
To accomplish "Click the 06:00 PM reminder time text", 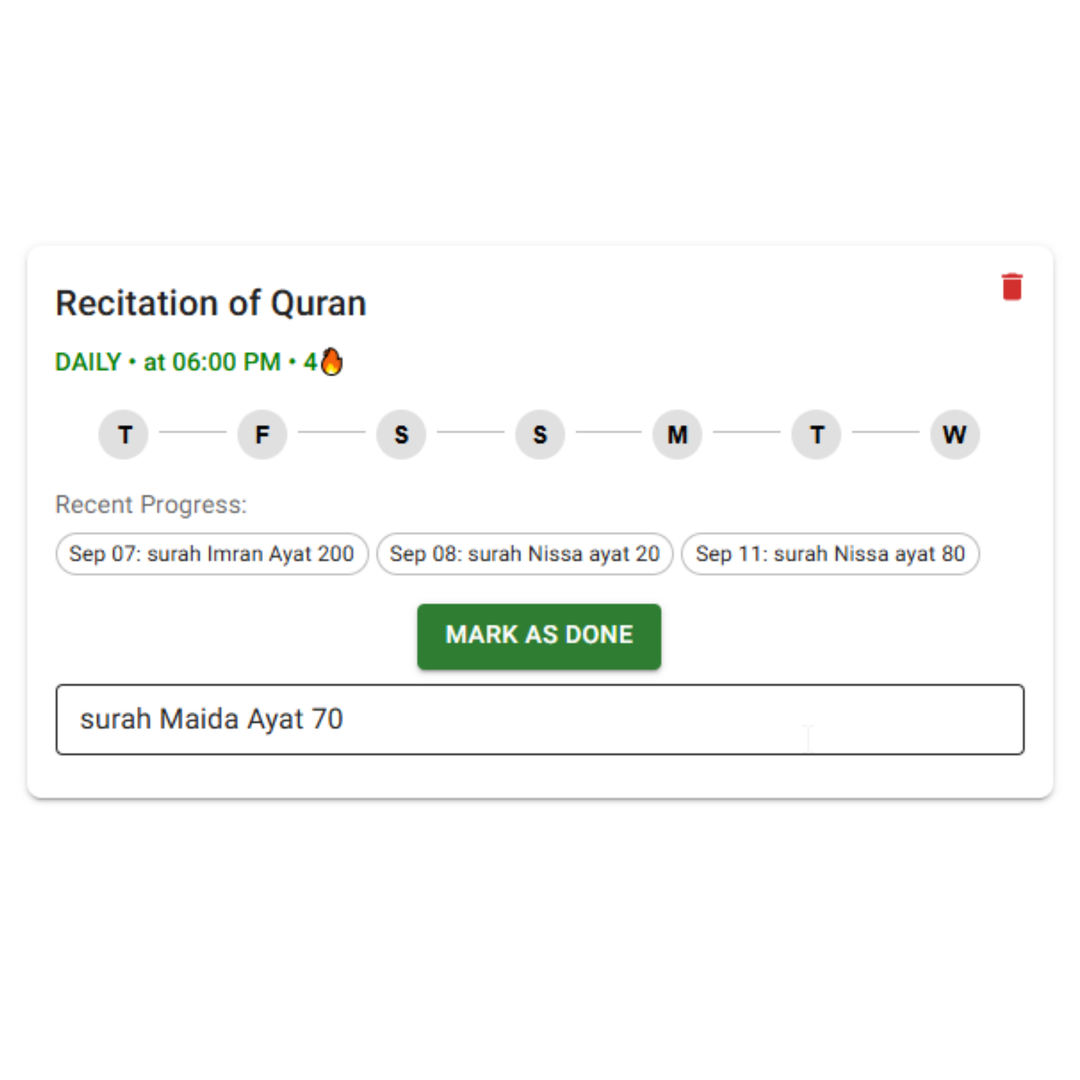I will tap(226, 362).
